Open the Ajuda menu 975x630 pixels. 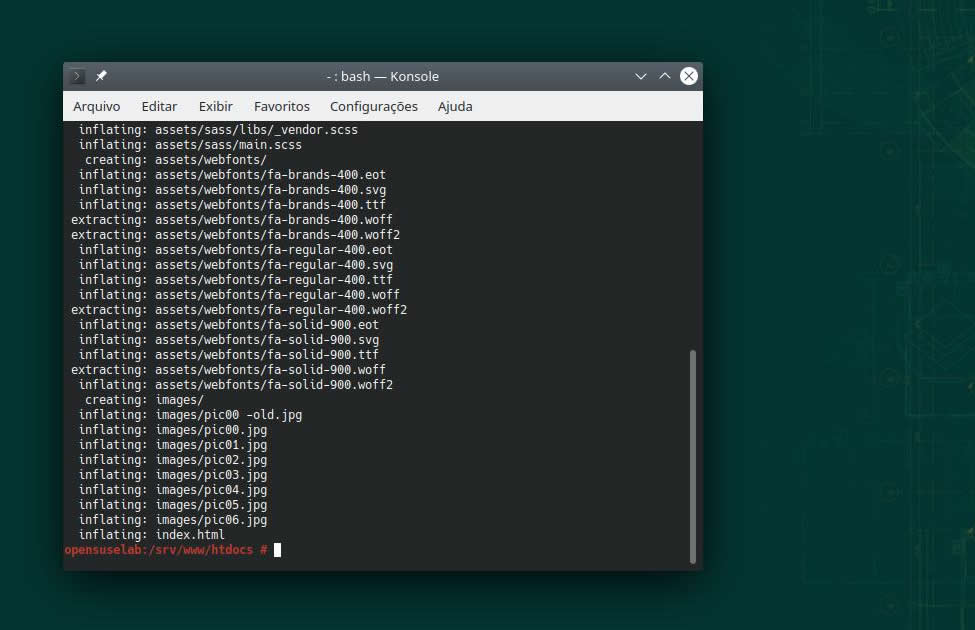tap(455, 106)
